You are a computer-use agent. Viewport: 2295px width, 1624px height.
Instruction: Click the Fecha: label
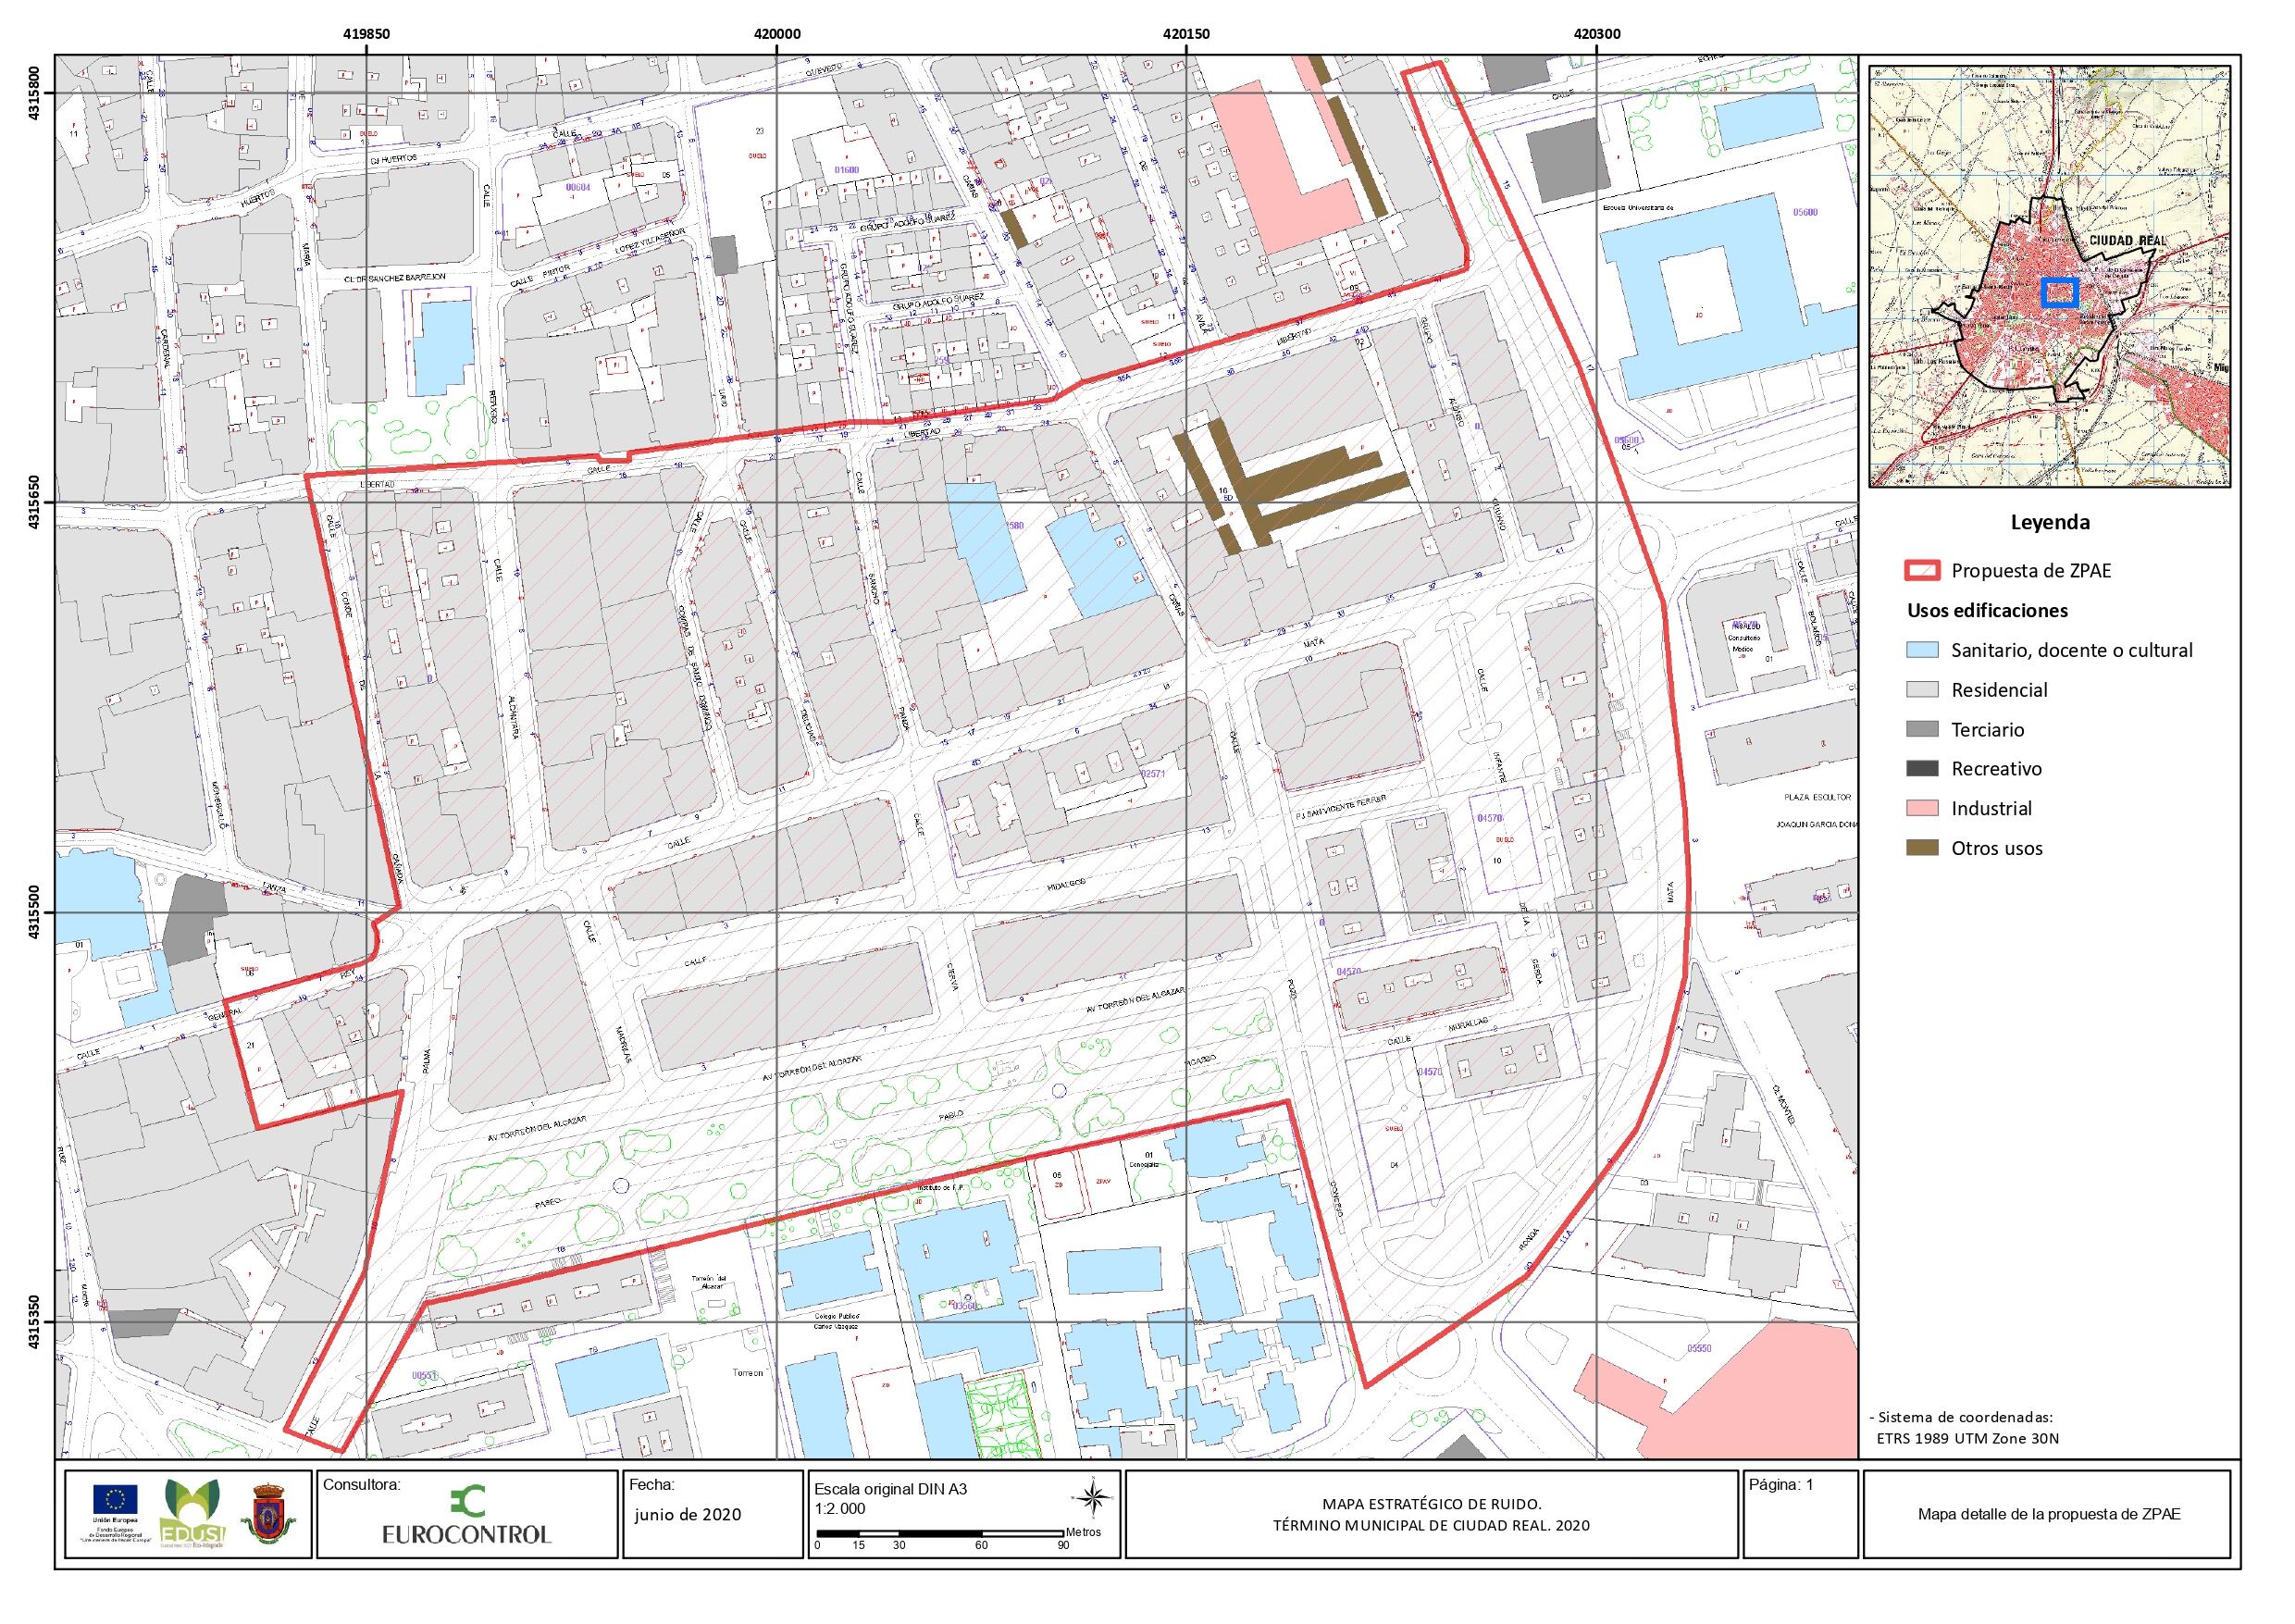[652, 1485]
